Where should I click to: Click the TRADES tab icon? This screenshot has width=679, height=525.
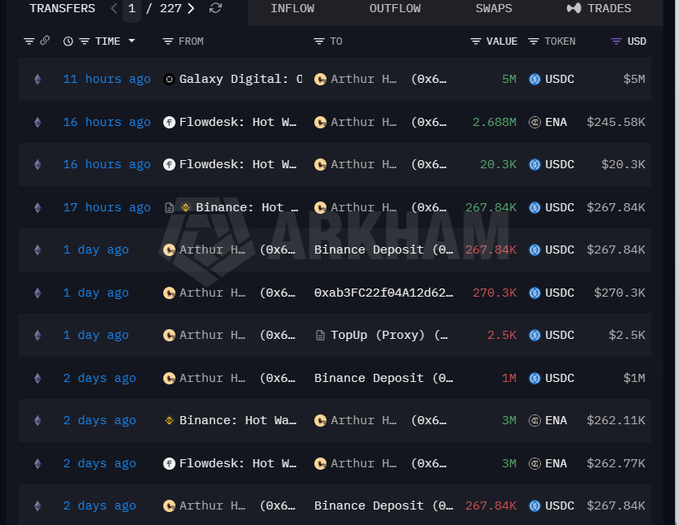click(574, 8)
